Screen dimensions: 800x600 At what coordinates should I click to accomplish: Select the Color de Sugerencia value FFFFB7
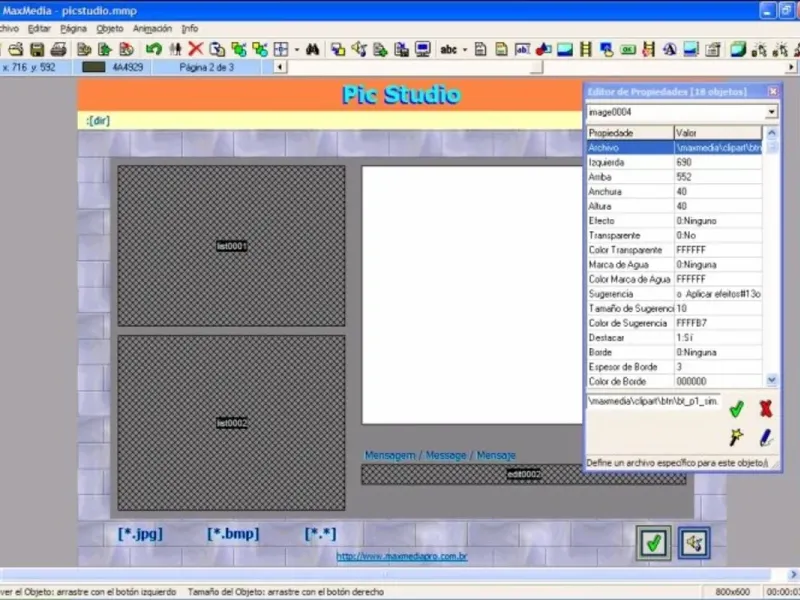[717, 323]
